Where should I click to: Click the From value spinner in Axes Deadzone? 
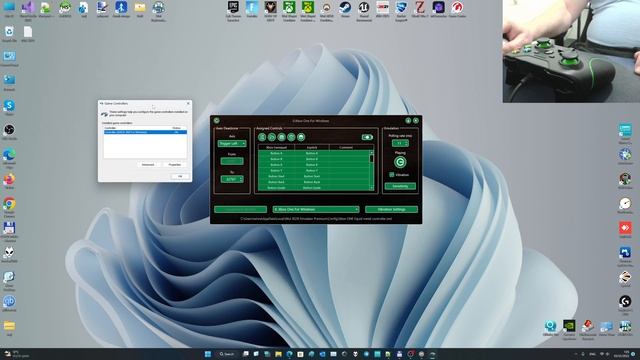(x=232, y=161)
